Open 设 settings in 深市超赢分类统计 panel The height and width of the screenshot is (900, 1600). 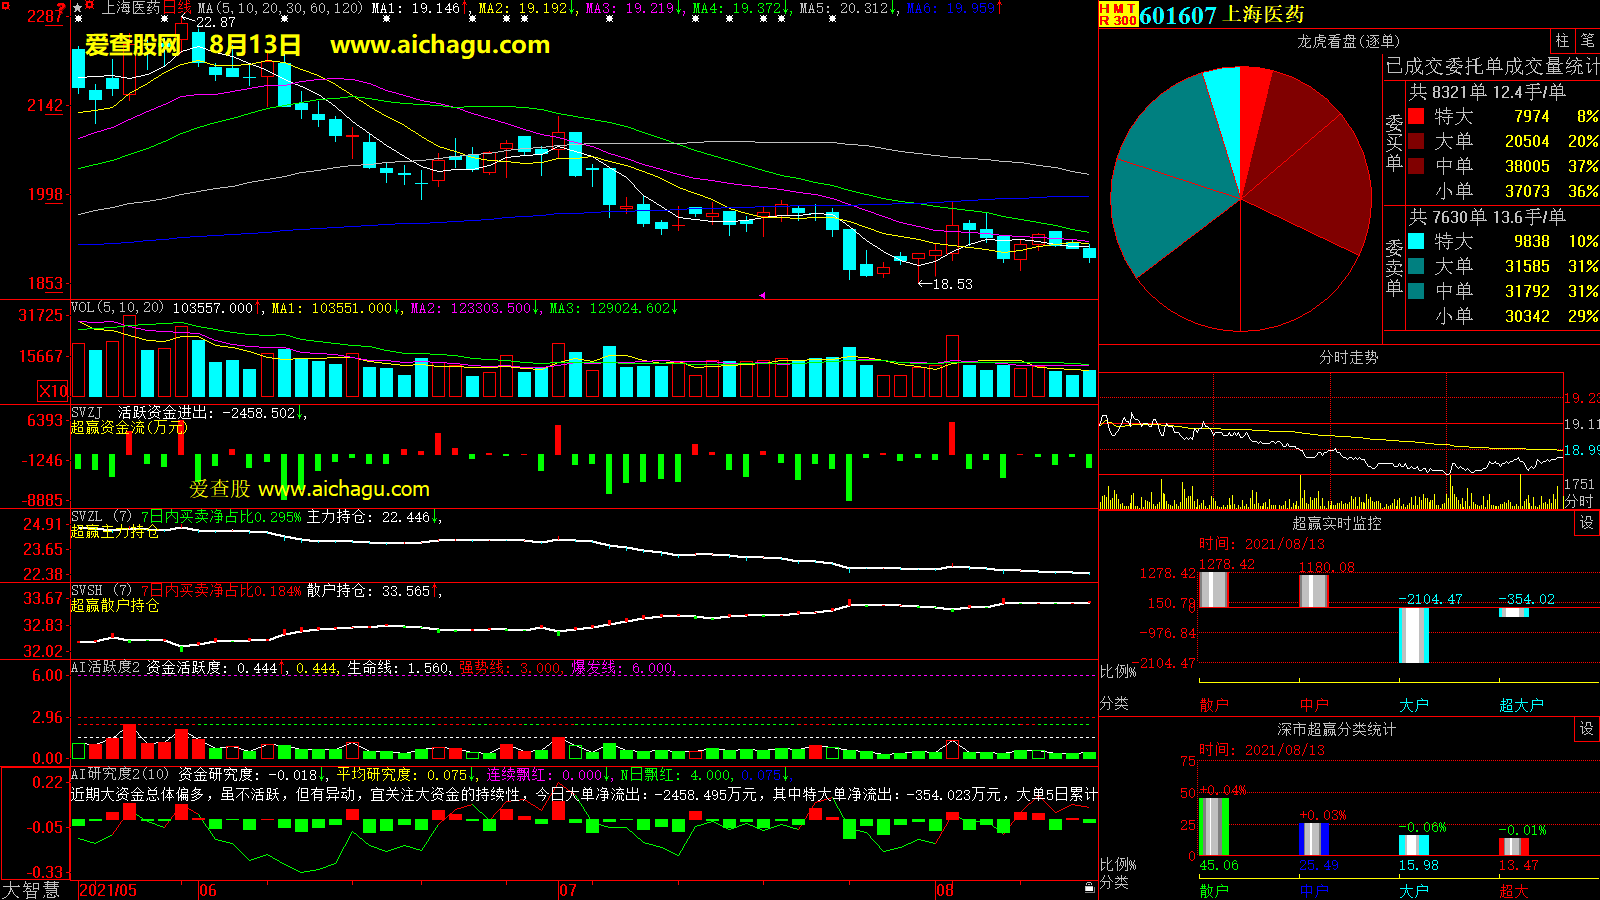click(1587, 729)
